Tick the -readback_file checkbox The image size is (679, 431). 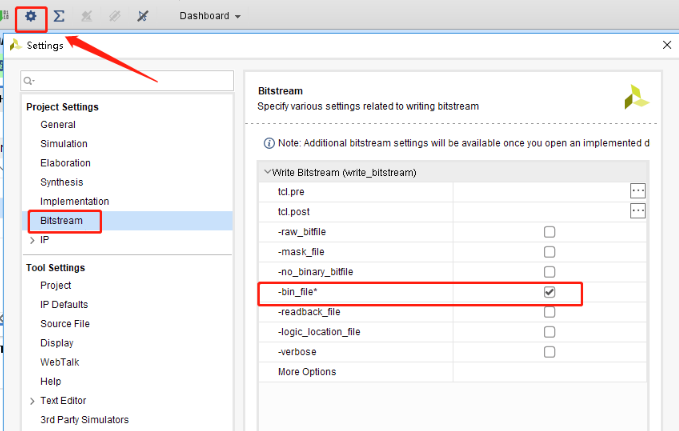(x=549, y=312)
